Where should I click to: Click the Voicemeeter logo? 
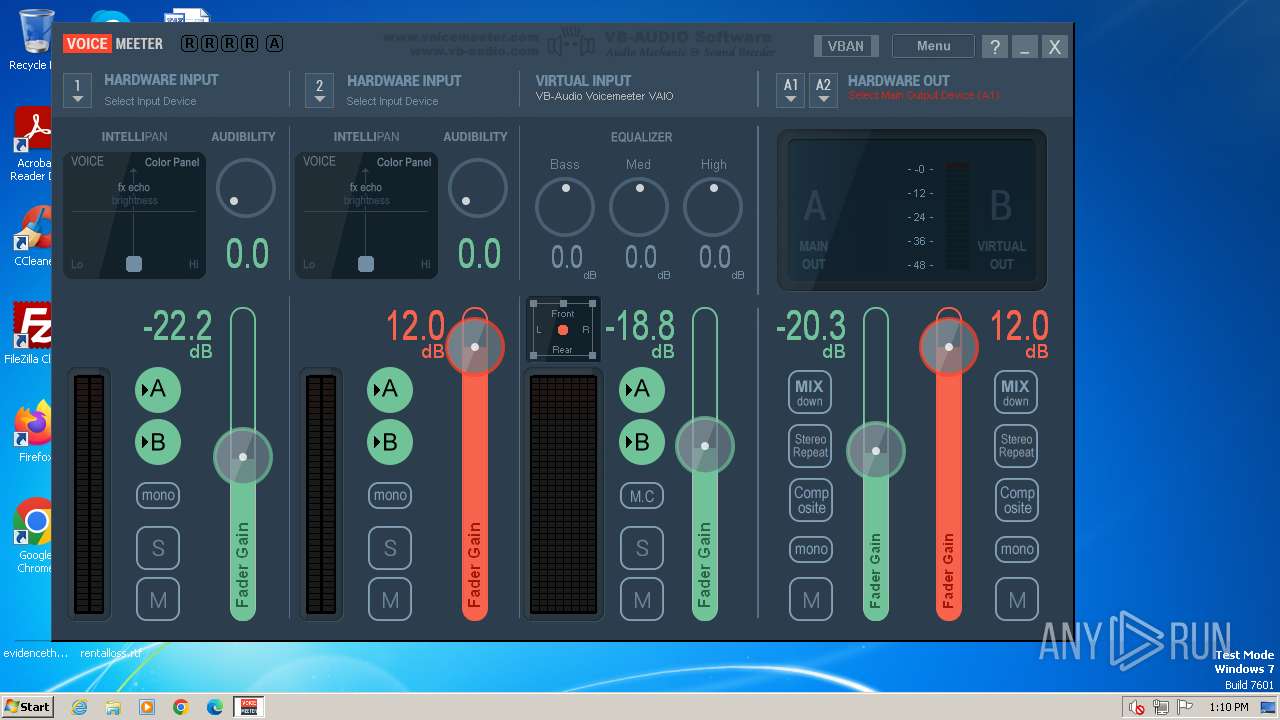point(113,44)
